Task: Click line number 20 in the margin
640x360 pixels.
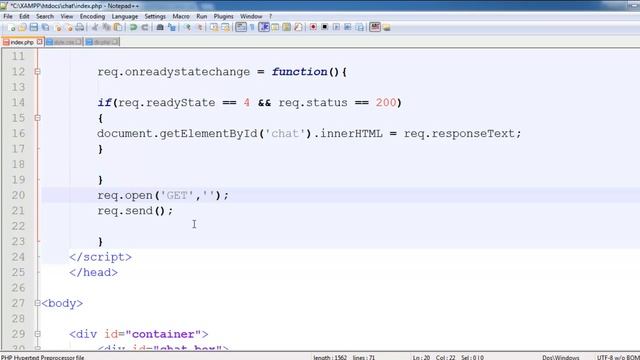Action: 18,195
